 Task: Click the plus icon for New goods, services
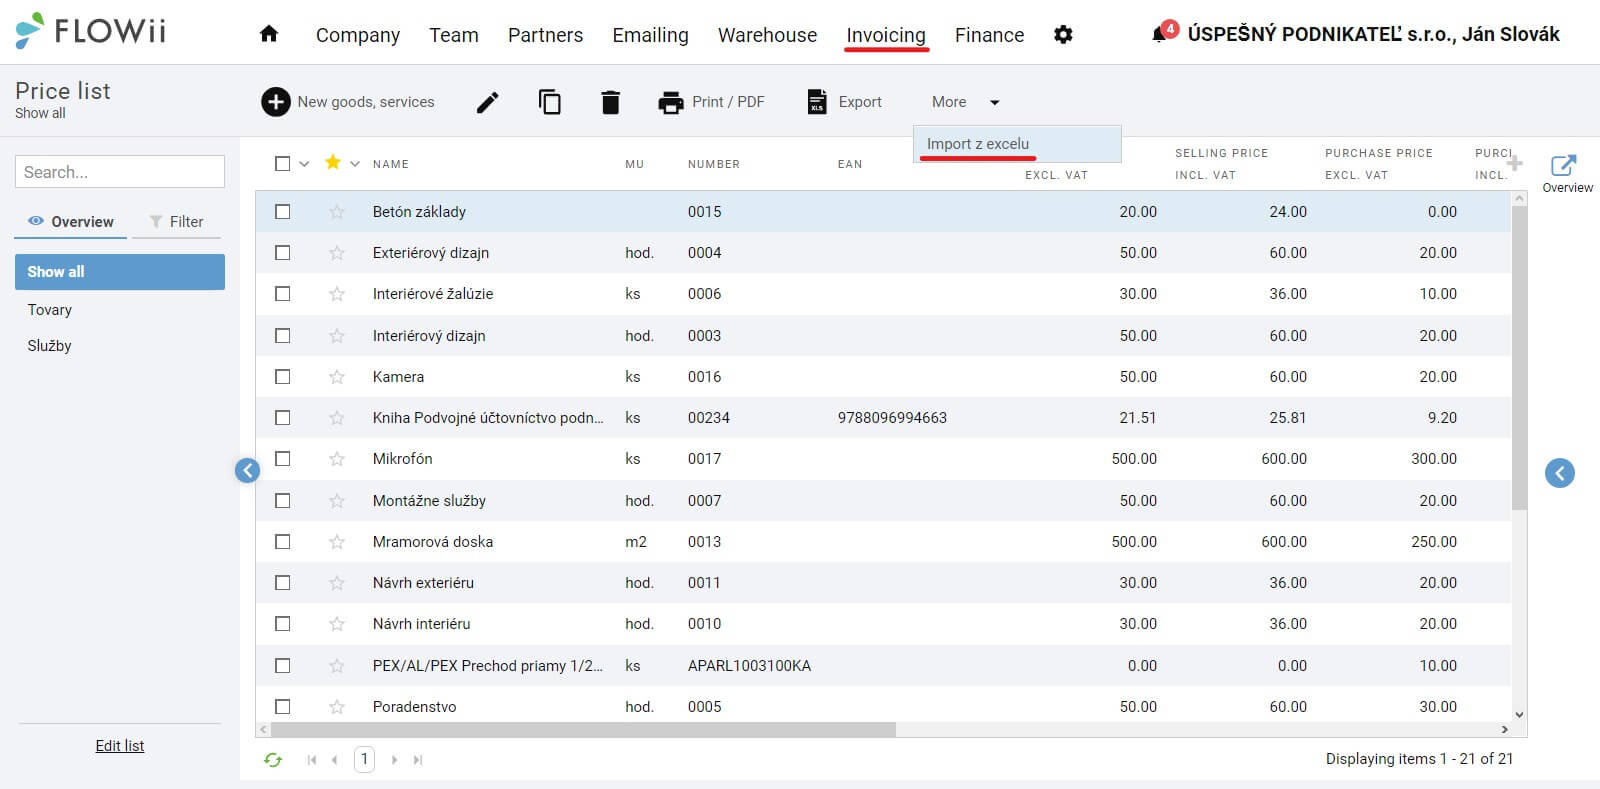click(x=275, y=102)
